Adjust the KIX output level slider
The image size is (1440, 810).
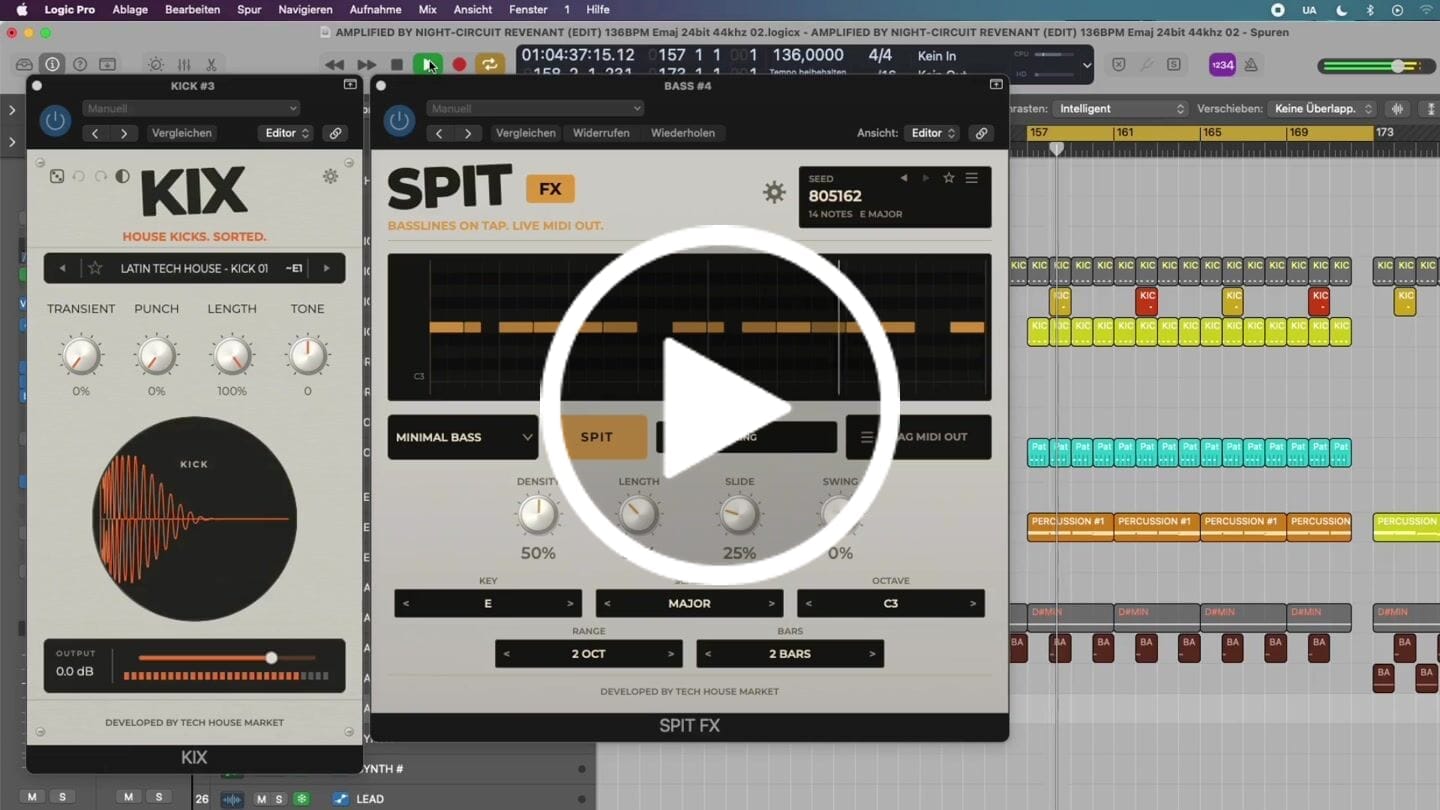click(x=271, y=658)
